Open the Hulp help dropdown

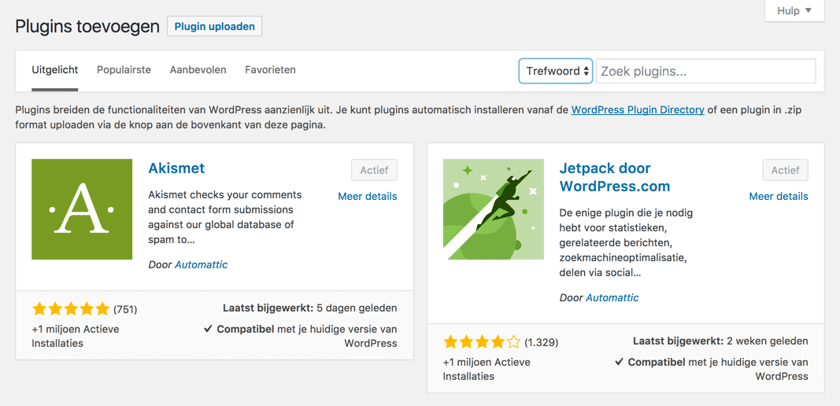point(794,11)
